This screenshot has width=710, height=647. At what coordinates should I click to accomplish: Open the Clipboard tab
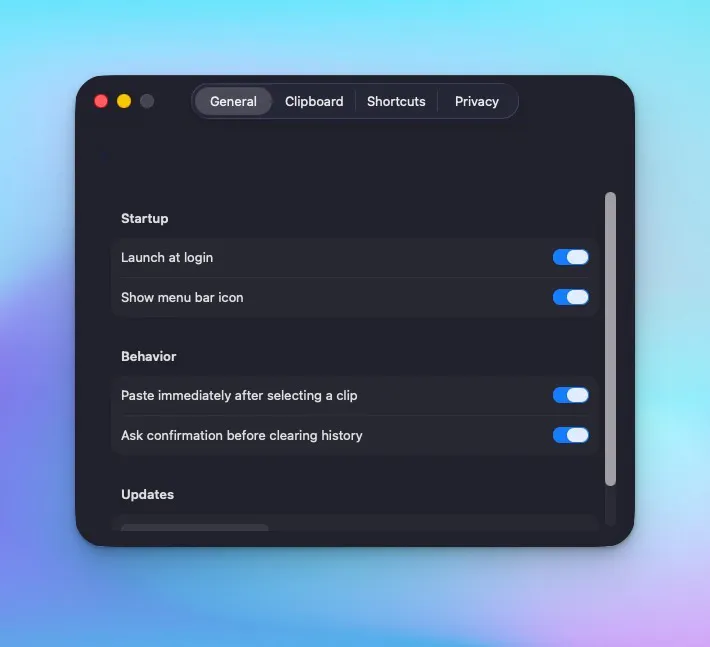pos(314,101)
